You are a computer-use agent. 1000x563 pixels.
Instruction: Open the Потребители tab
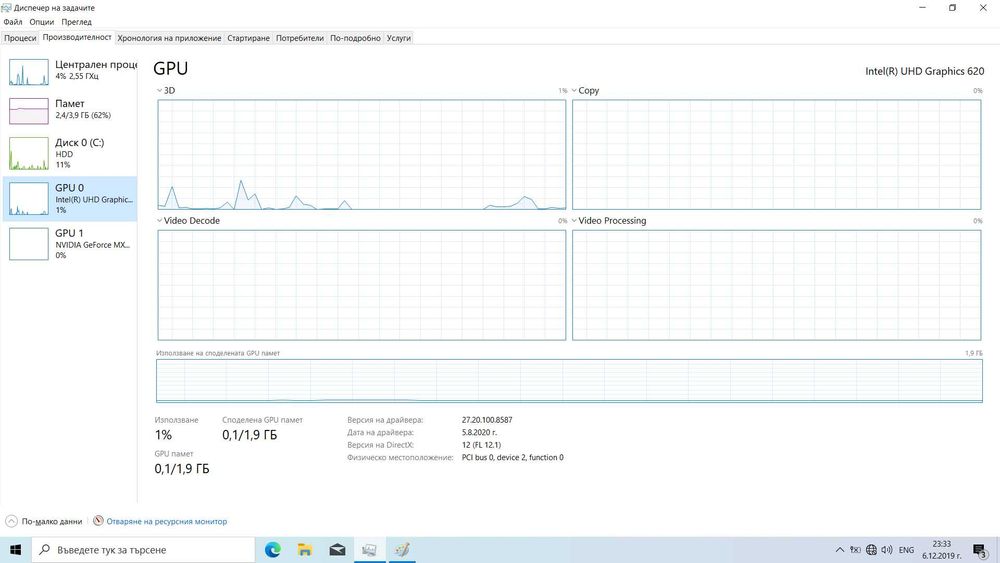(300, 38)
